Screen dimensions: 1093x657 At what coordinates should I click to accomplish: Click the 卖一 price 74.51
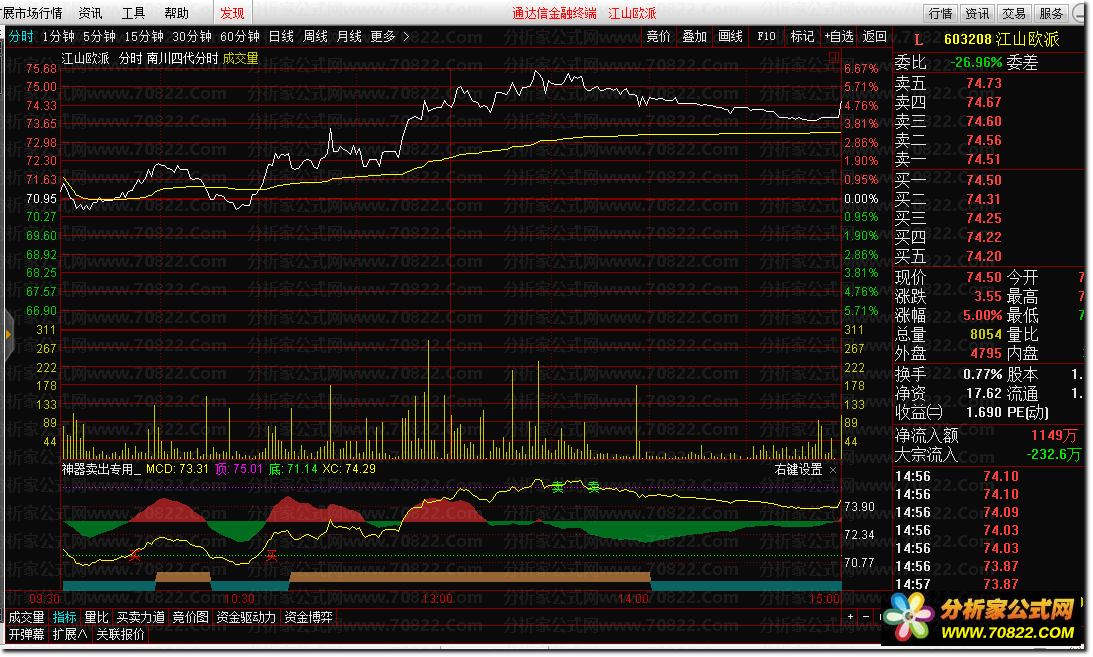pos(984,160)
